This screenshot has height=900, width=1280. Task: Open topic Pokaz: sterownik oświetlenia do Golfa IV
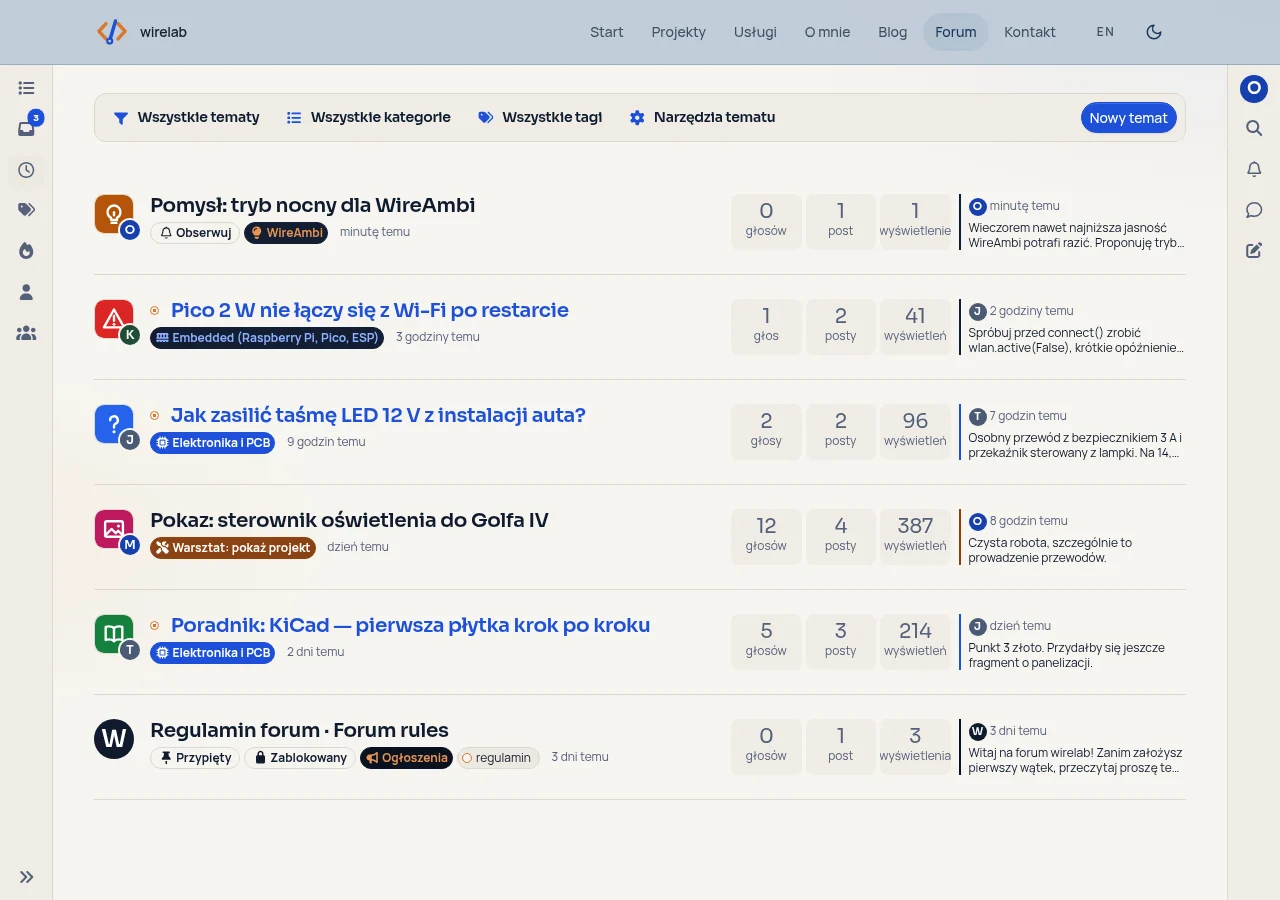(x=349, y=520)
